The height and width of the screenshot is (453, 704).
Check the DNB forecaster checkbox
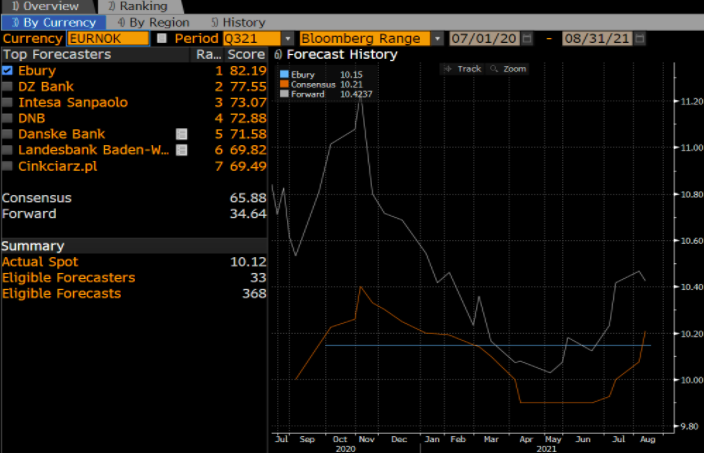click(7, 118)
